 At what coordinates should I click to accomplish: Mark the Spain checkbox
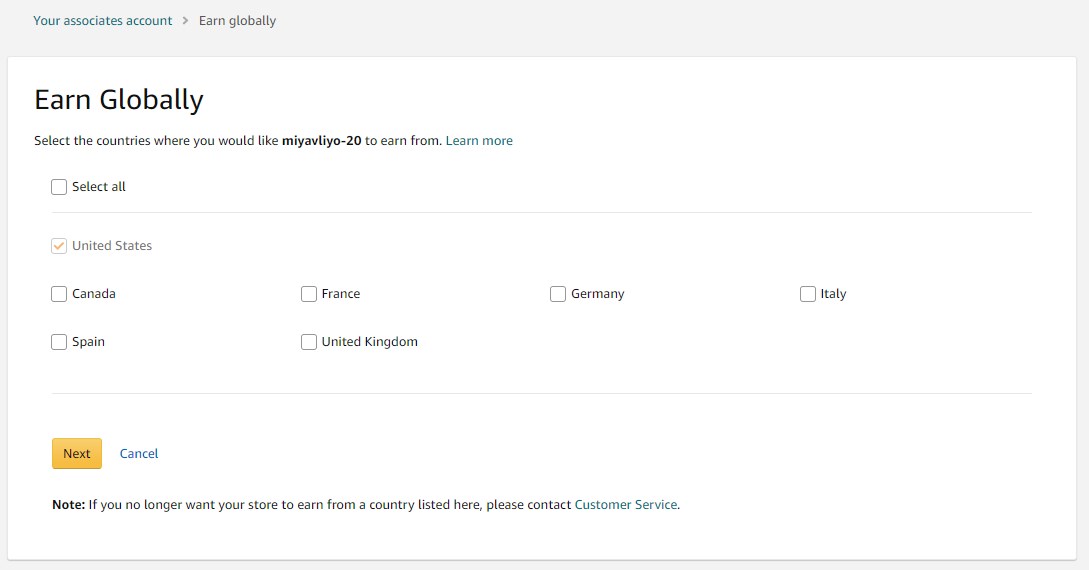pyautogui.click(x=59, y=342)
